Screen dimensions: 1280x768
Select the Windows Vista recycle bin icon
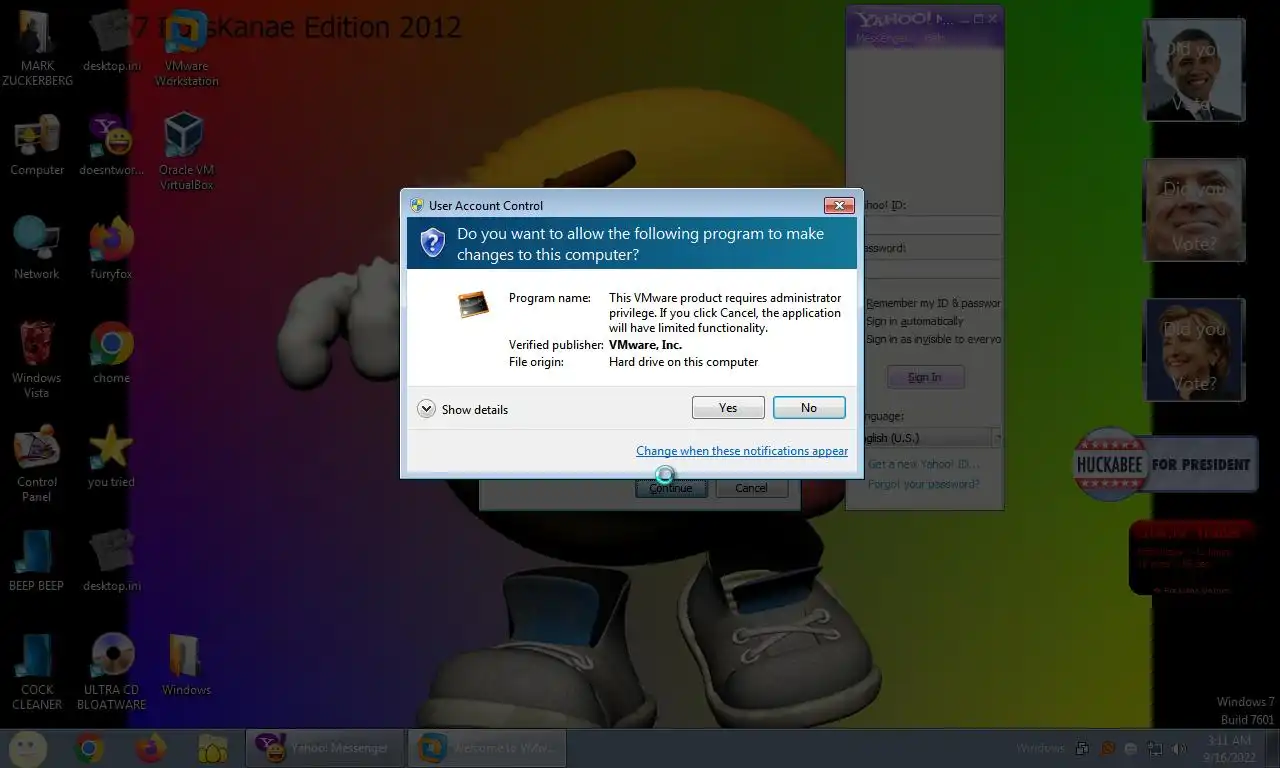click(x=37, y=360)
